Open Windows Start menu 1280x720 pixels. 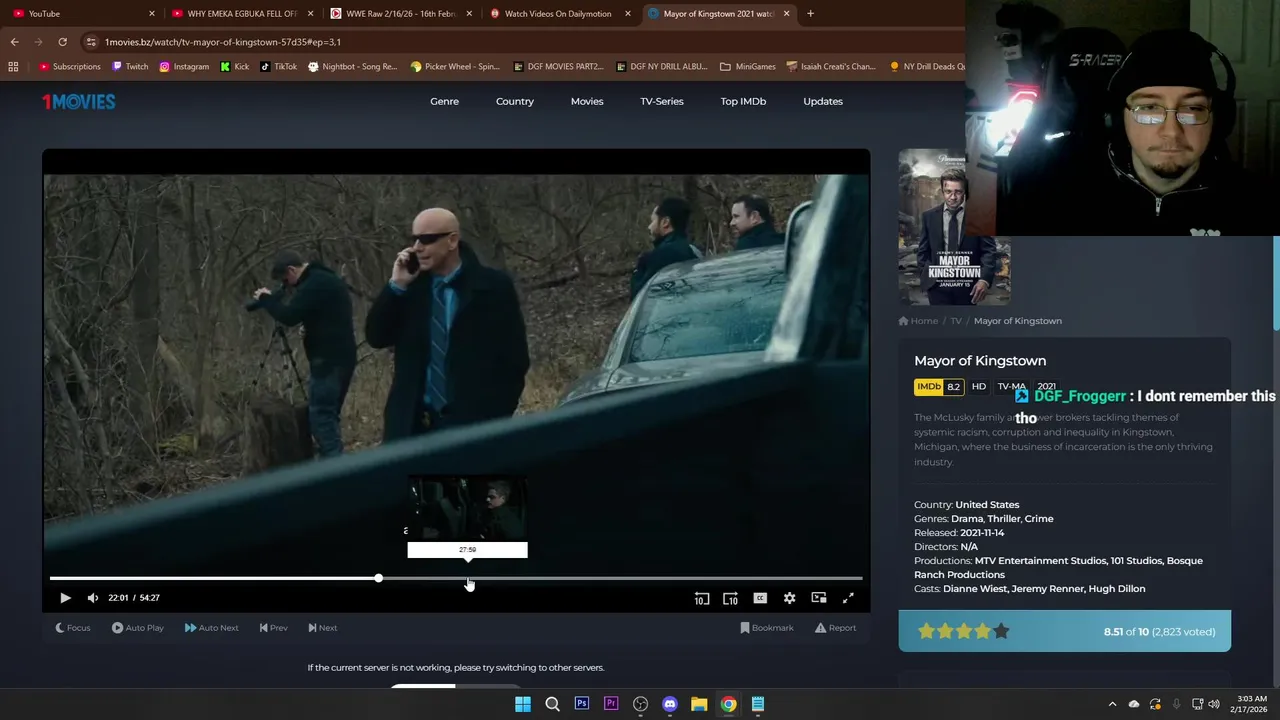(523, 704)
